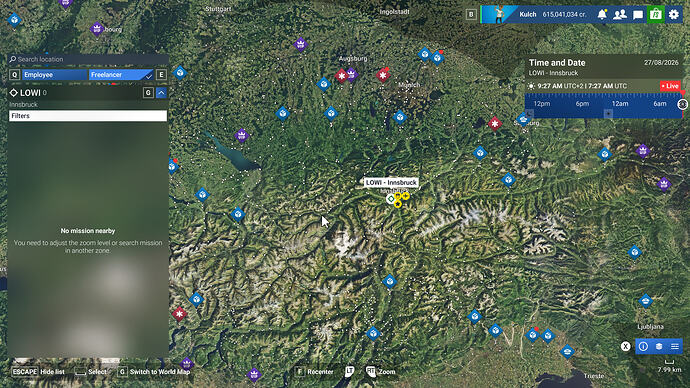This screenshot has width=690, height=388.
Task: Click the E next-tab key hint
Action: (x=161, y=75)
